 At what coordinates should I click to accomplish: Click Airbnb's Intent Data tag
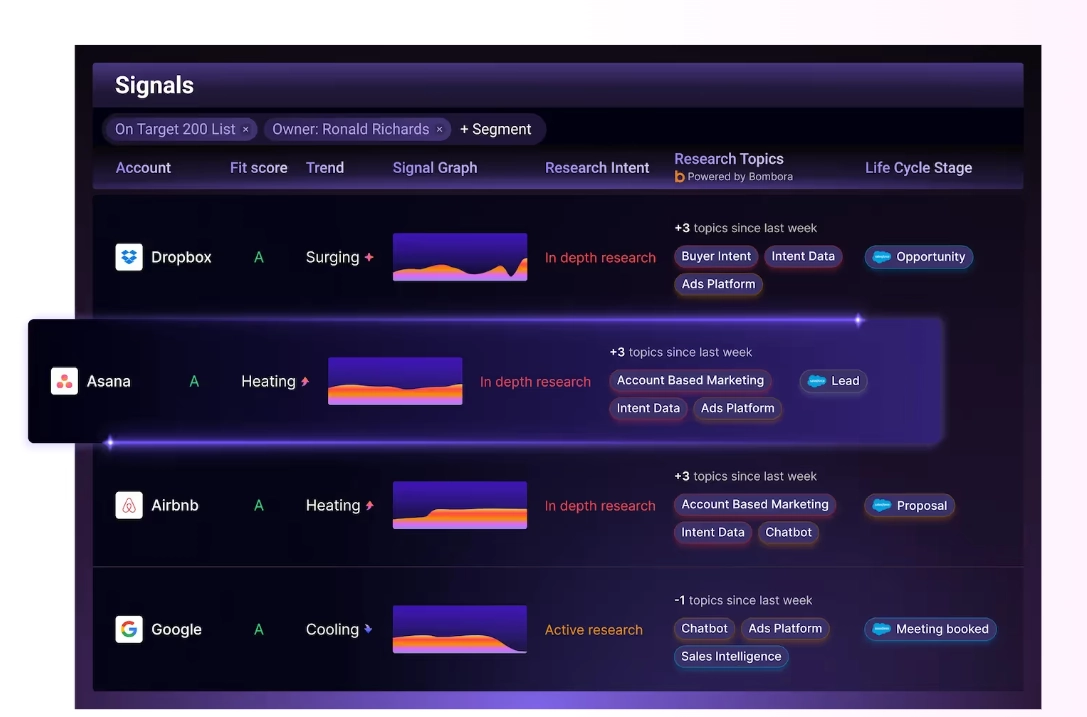[x=713, y=533]
